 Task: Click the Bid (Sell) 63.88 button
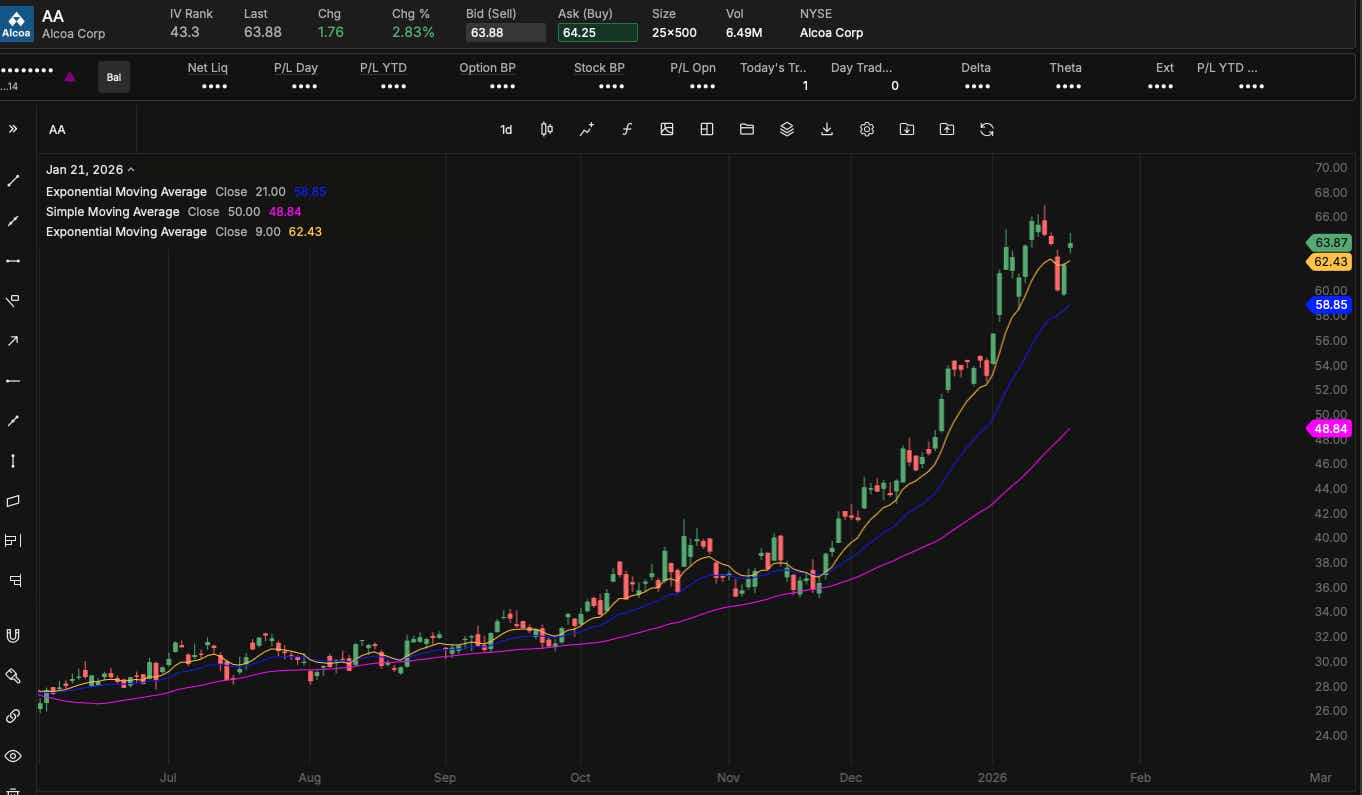pos(505,32)
